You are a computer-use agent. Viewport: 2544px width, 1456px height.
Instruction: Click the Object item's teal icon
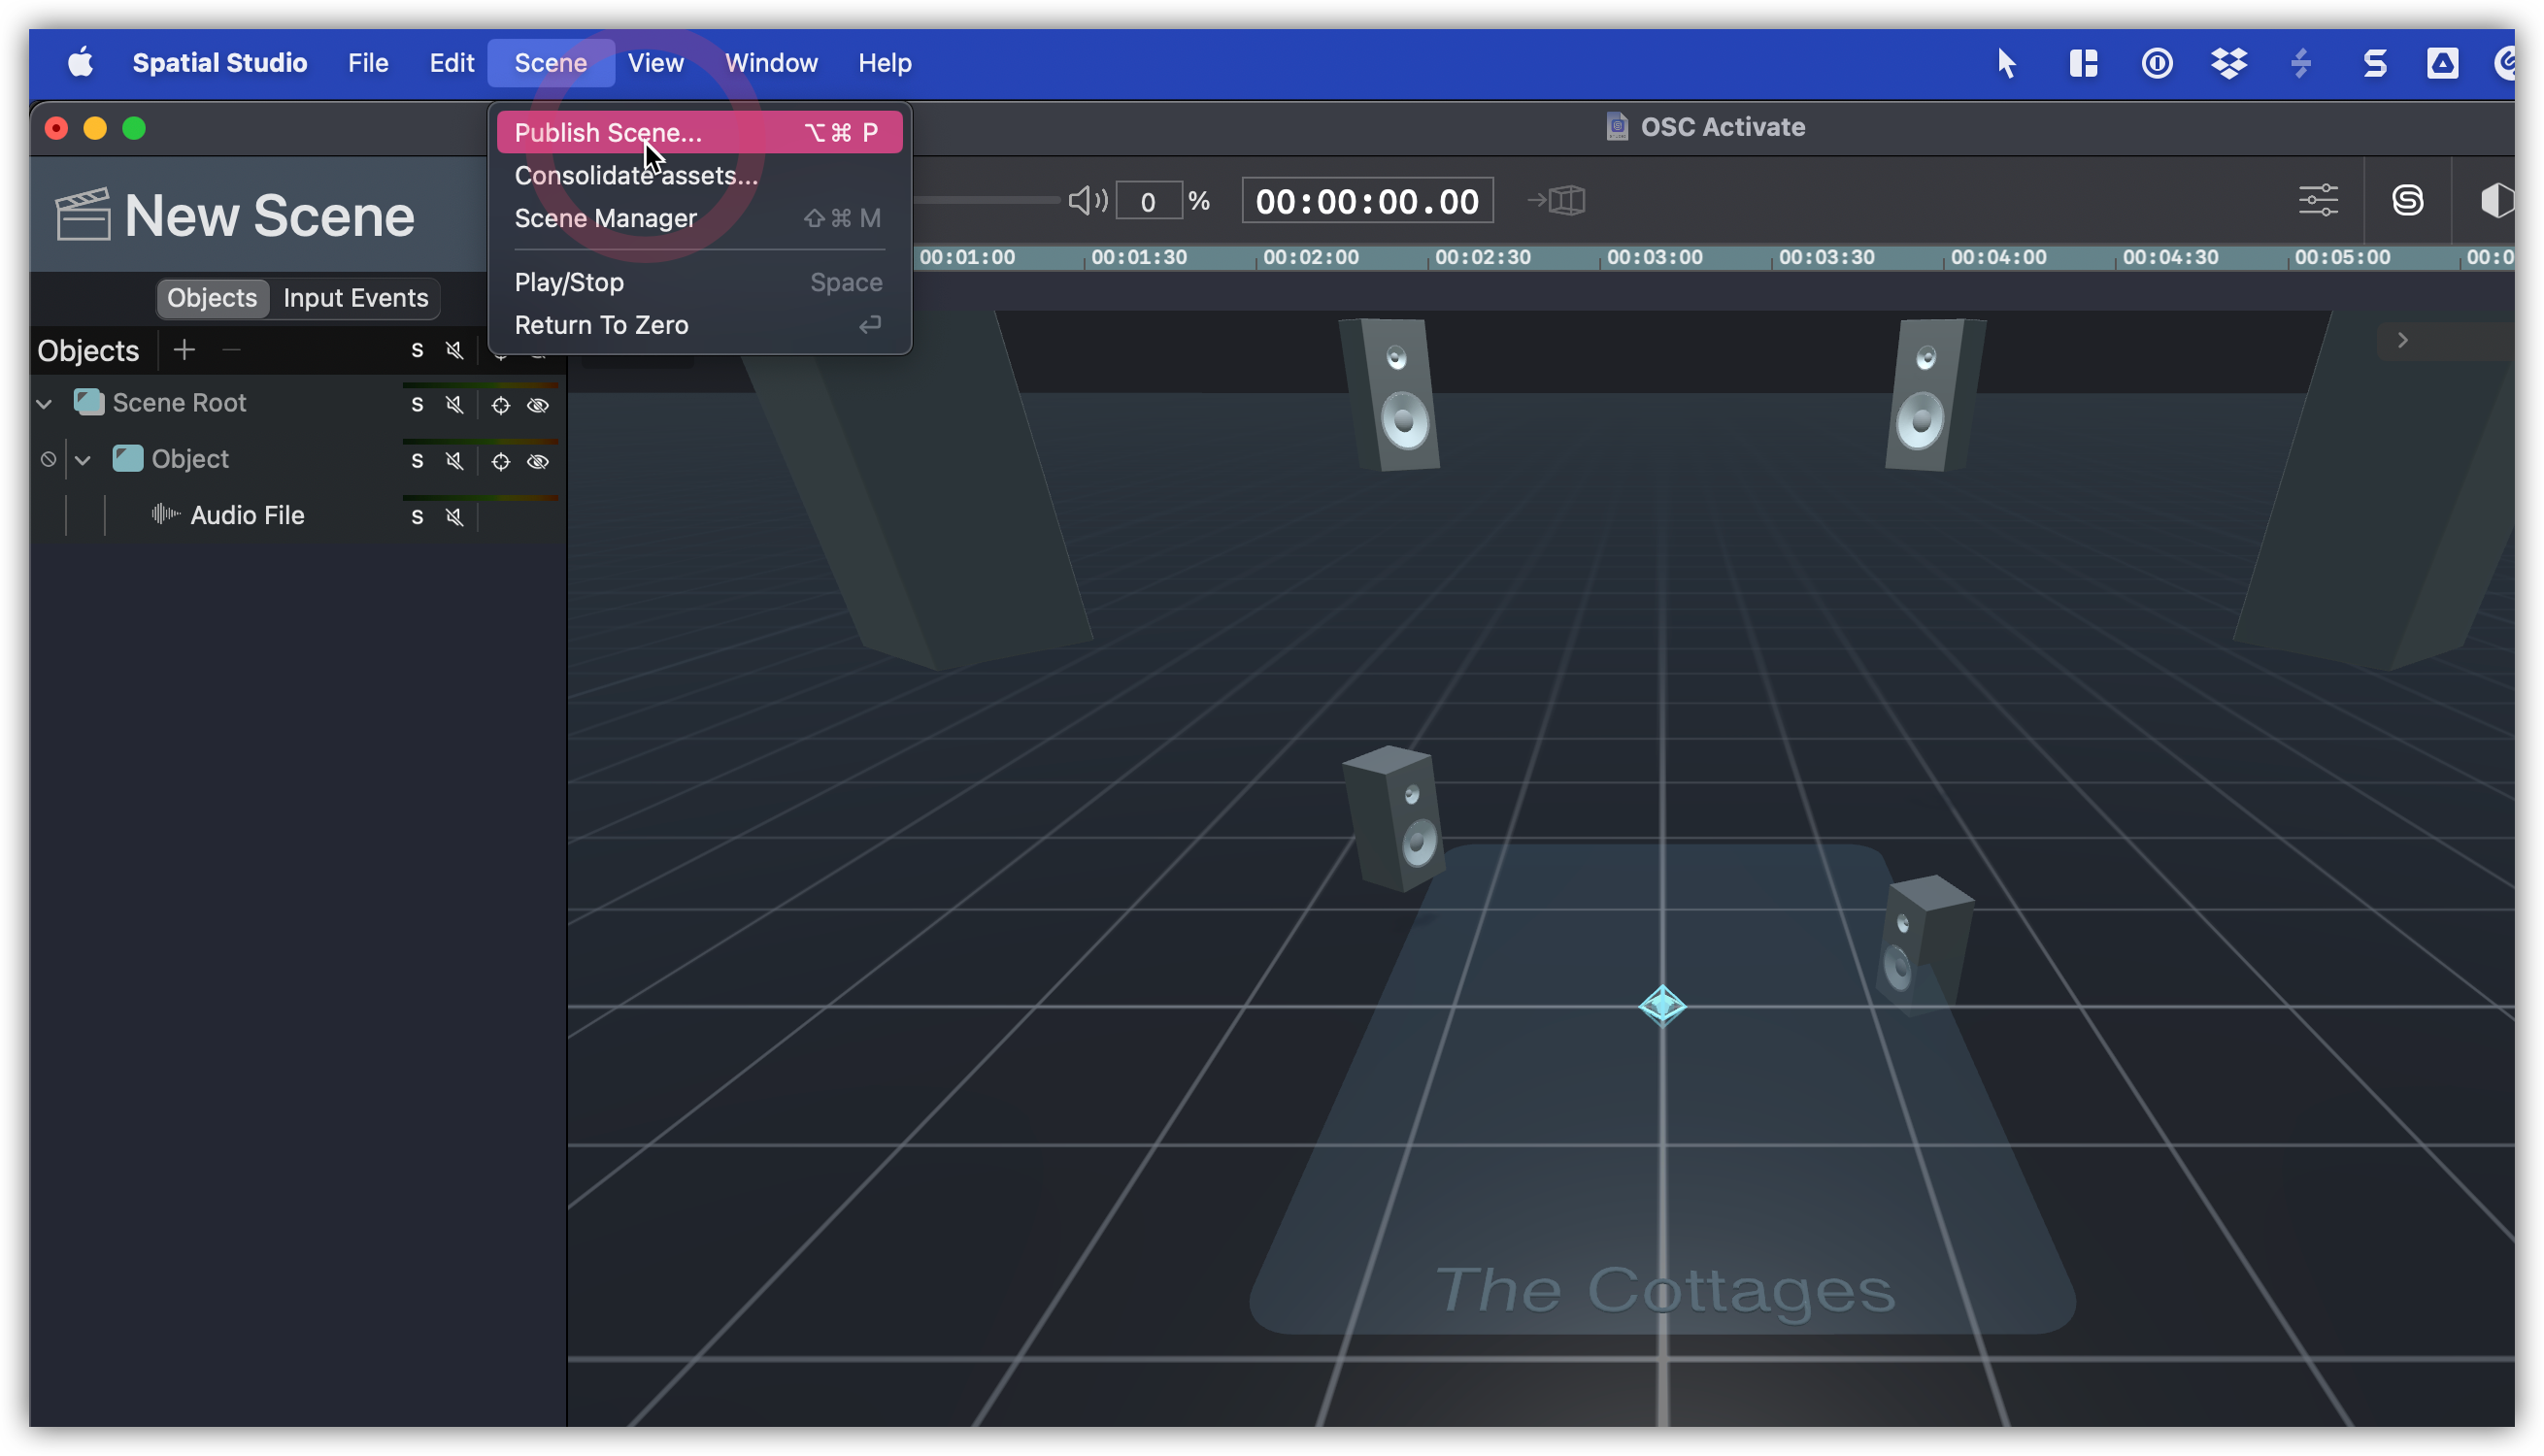coord(127,459)
